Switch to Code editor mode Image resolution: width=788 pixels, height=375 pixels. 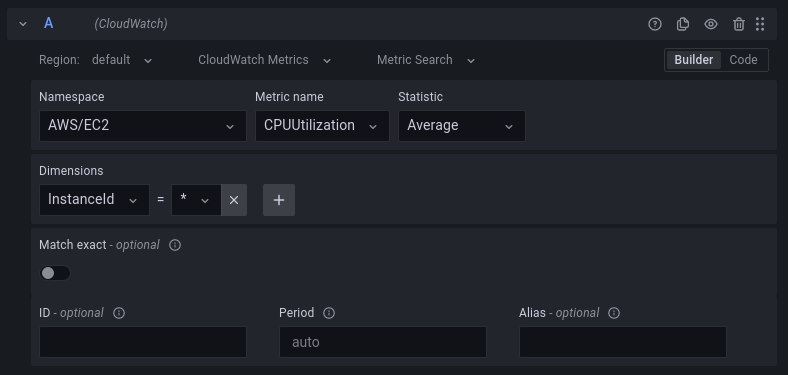tap(743, 60)
